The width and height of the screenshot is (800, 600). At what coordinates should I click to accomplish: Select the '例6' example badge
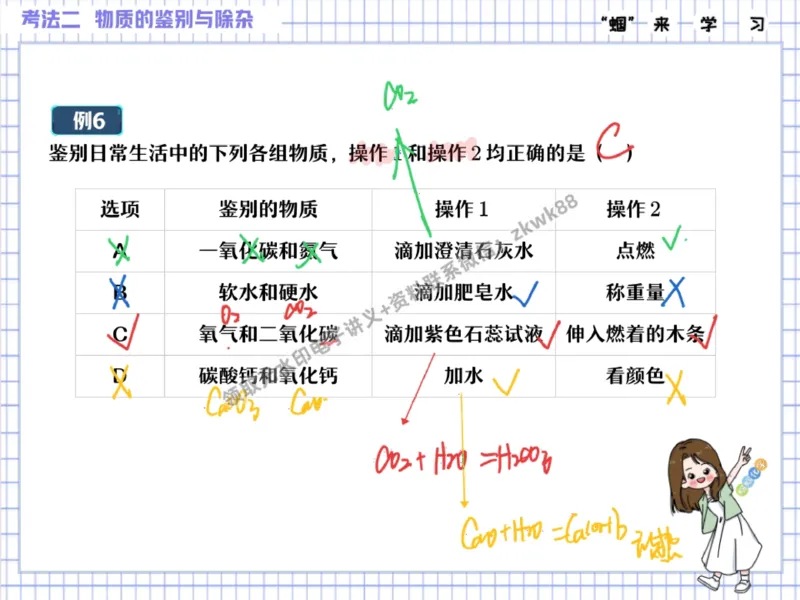coord(87,120)
